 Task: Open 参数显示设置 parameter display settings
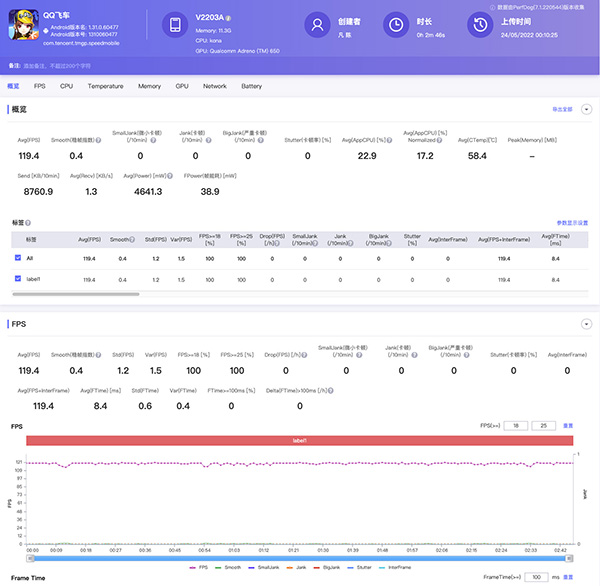572,222
